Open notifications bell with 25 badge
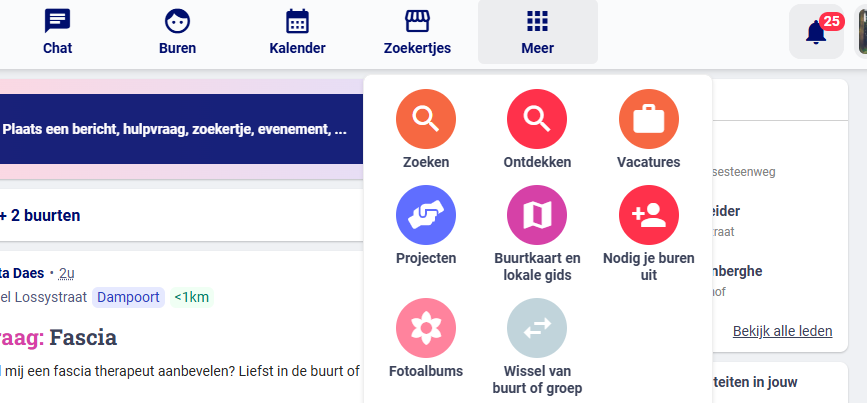The image size is (867, 403). (x=816, y=32)
